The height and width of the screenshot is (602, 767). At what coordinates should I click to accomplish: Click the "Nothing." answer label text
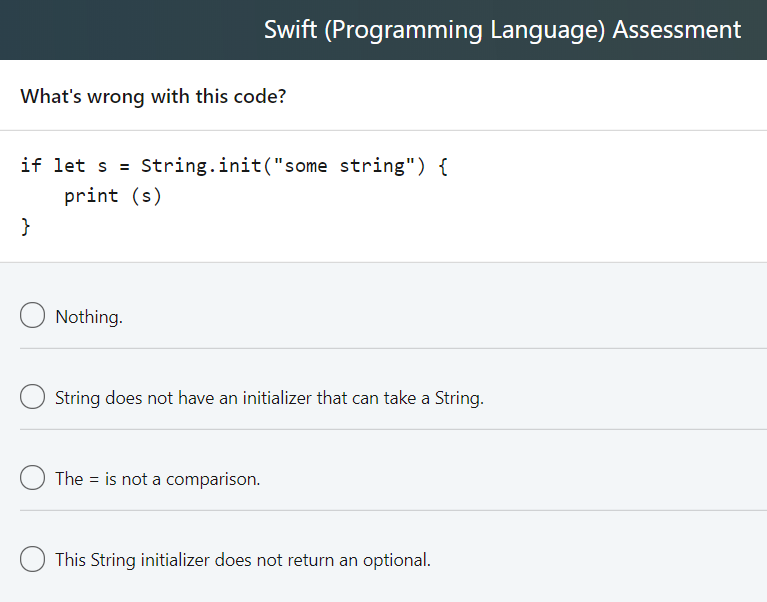pyautogui.click(x=89, y=317)
